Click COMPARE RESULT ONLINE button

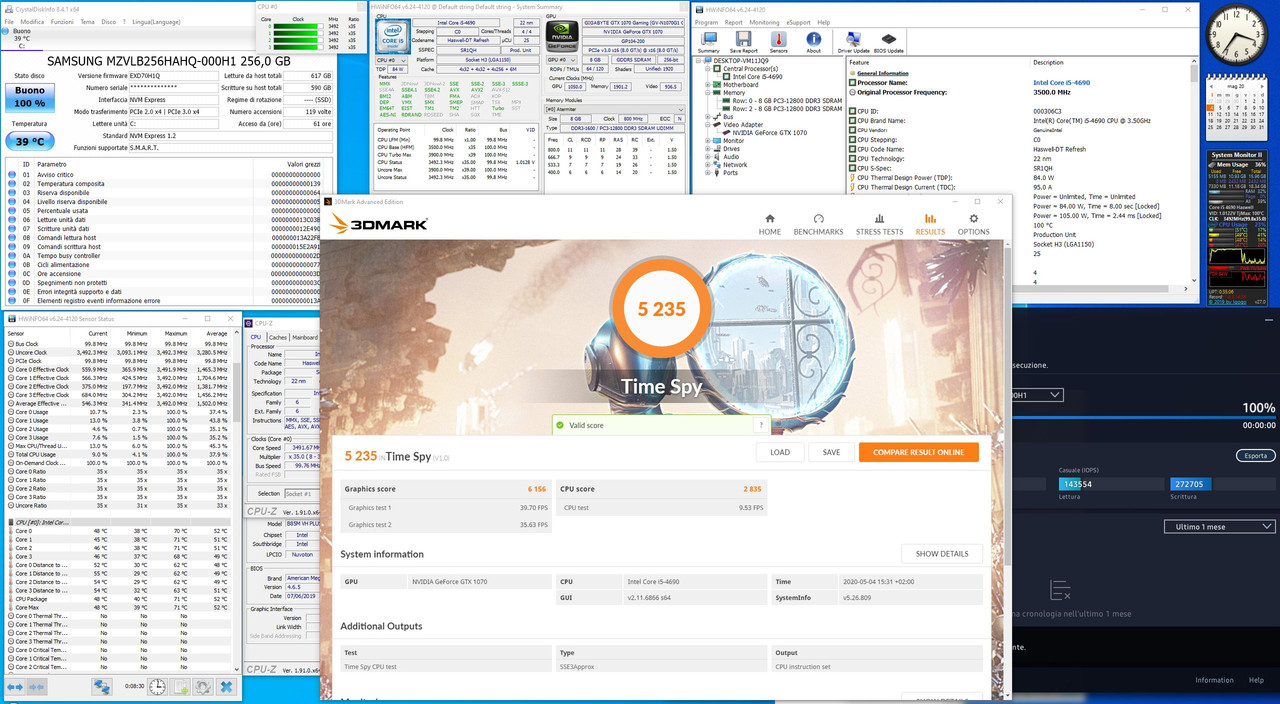(x=919, y=452)
